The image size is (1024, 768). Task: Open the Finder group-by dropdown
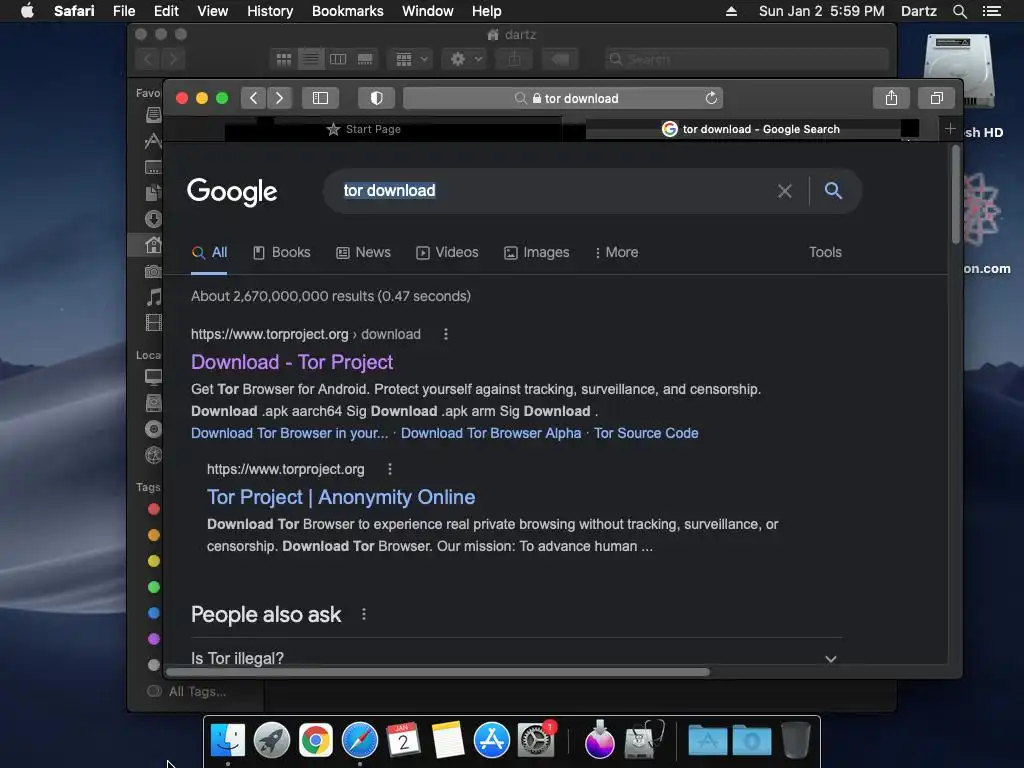[x=411, y=59]
